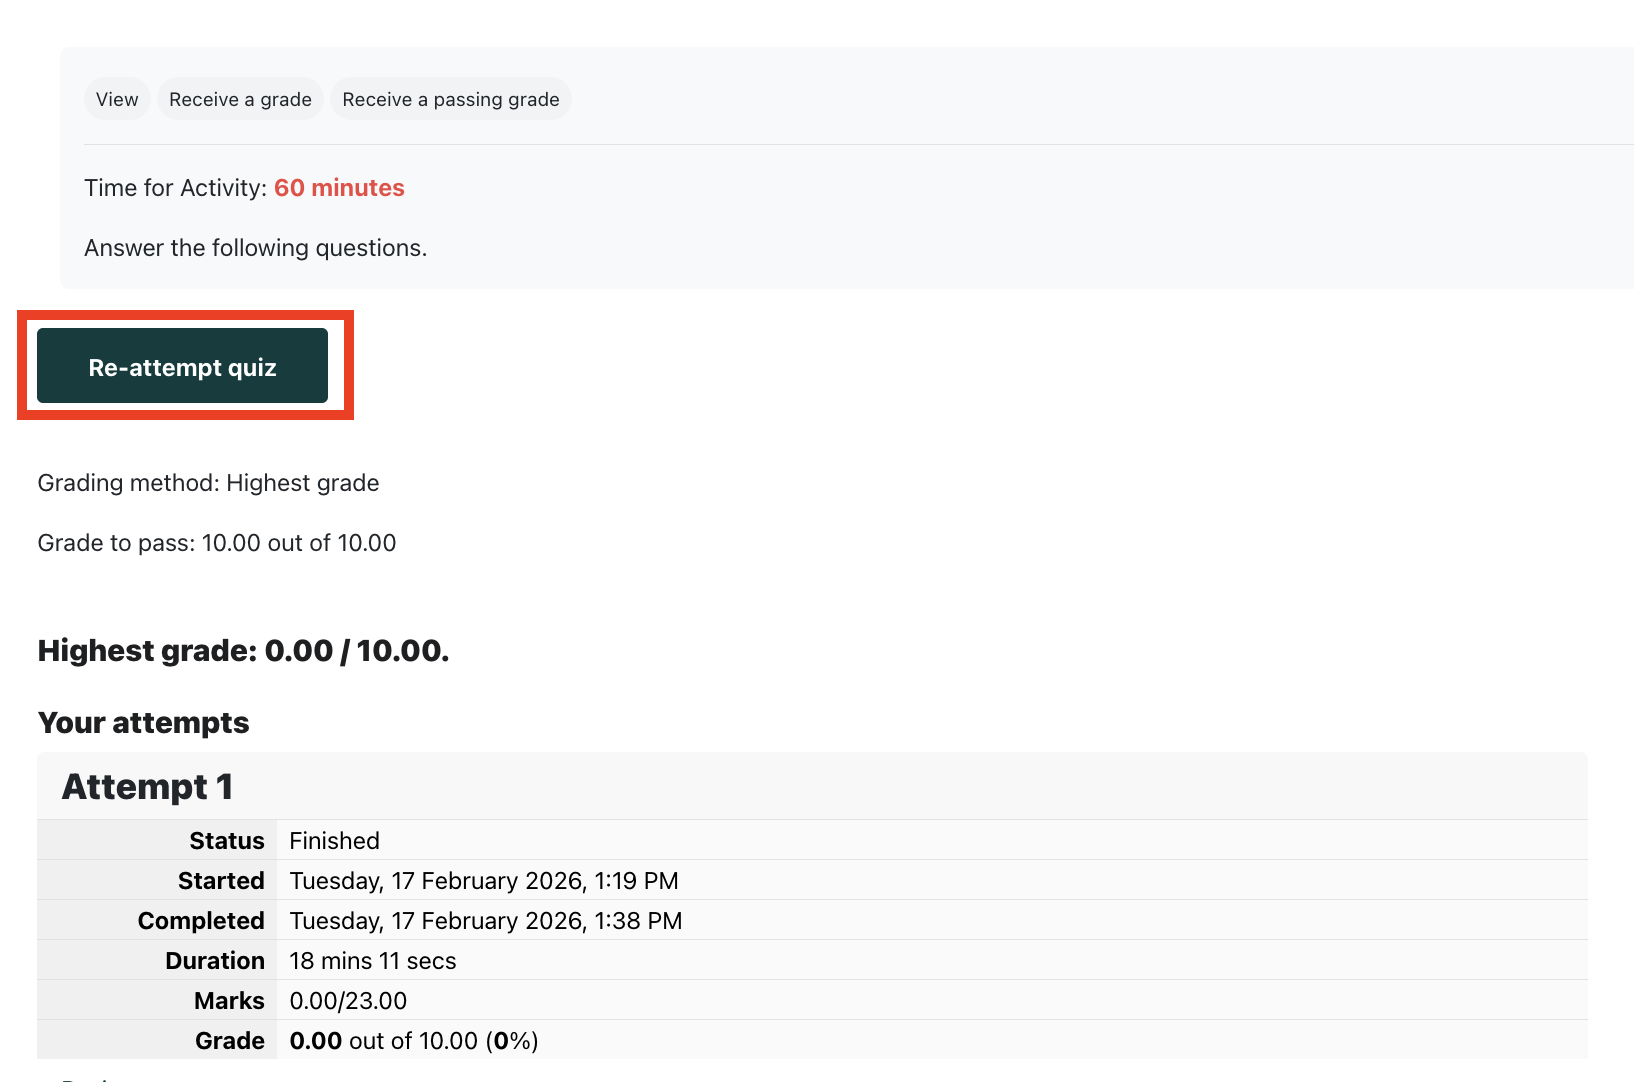This screenshot has height=1082, width=1634.
Task: Click the Status row label
Action: tap(227, 841)
